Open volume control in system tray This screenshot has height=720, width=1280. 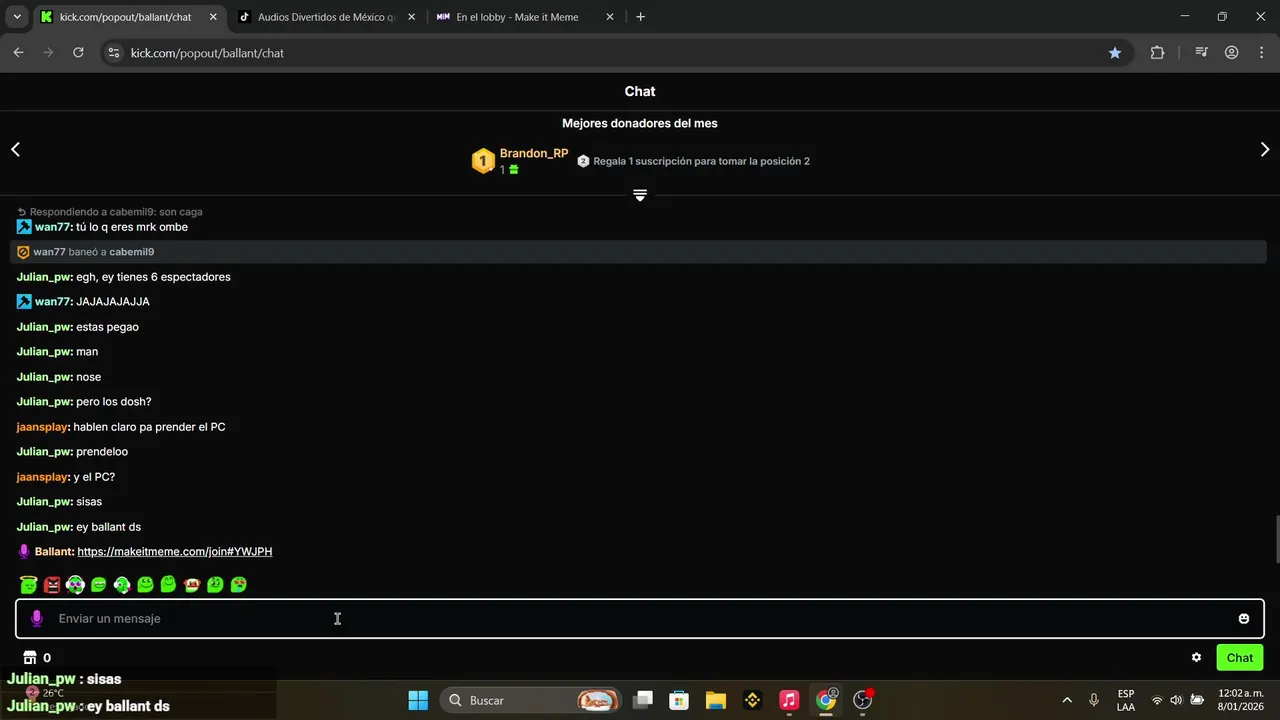[x=1177, y=700]
